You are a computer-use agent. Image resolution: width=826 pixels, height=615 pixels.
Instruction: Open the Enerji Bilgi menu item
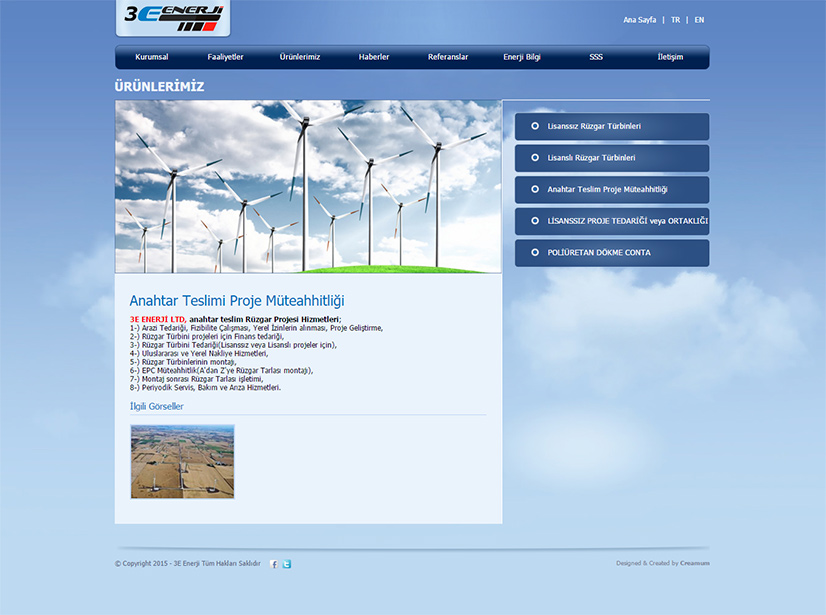(x=522, y=57)
